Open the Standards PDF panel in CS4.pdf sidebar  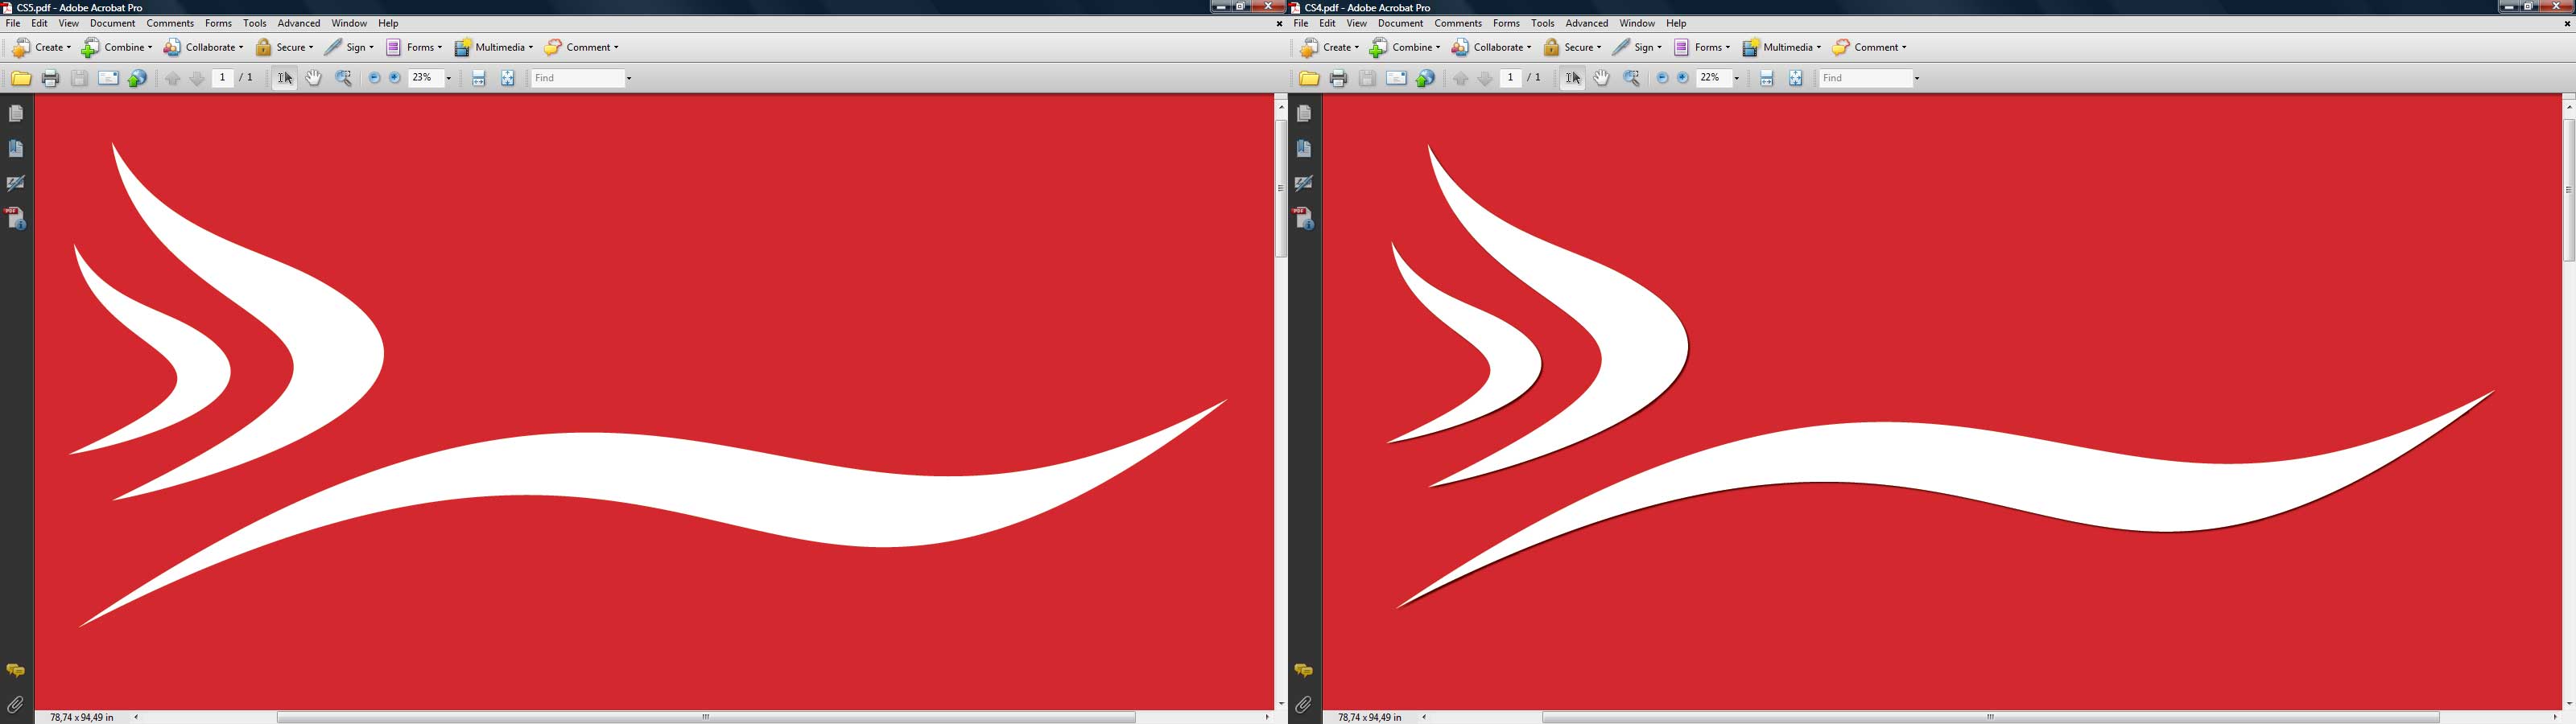pyautogui.click(x=1304, y=218)
